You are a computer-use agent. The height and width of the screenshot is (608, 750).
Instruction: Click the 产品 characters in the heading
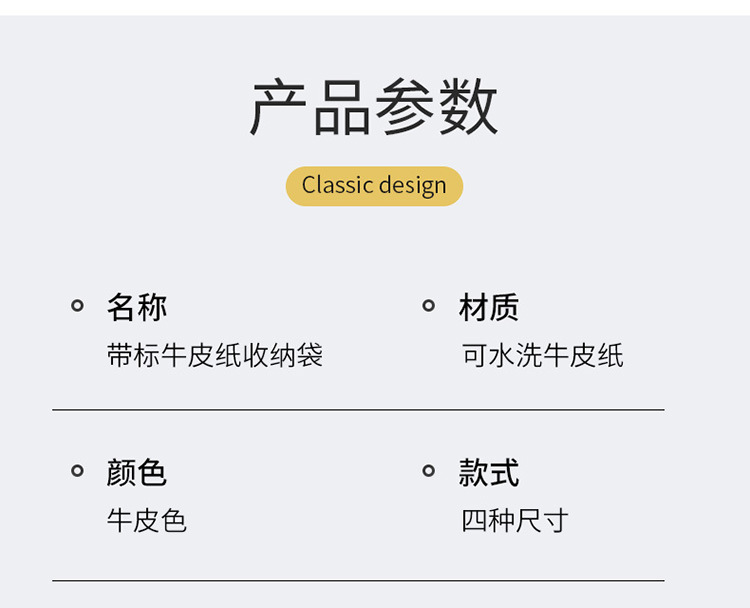point(310,108)
